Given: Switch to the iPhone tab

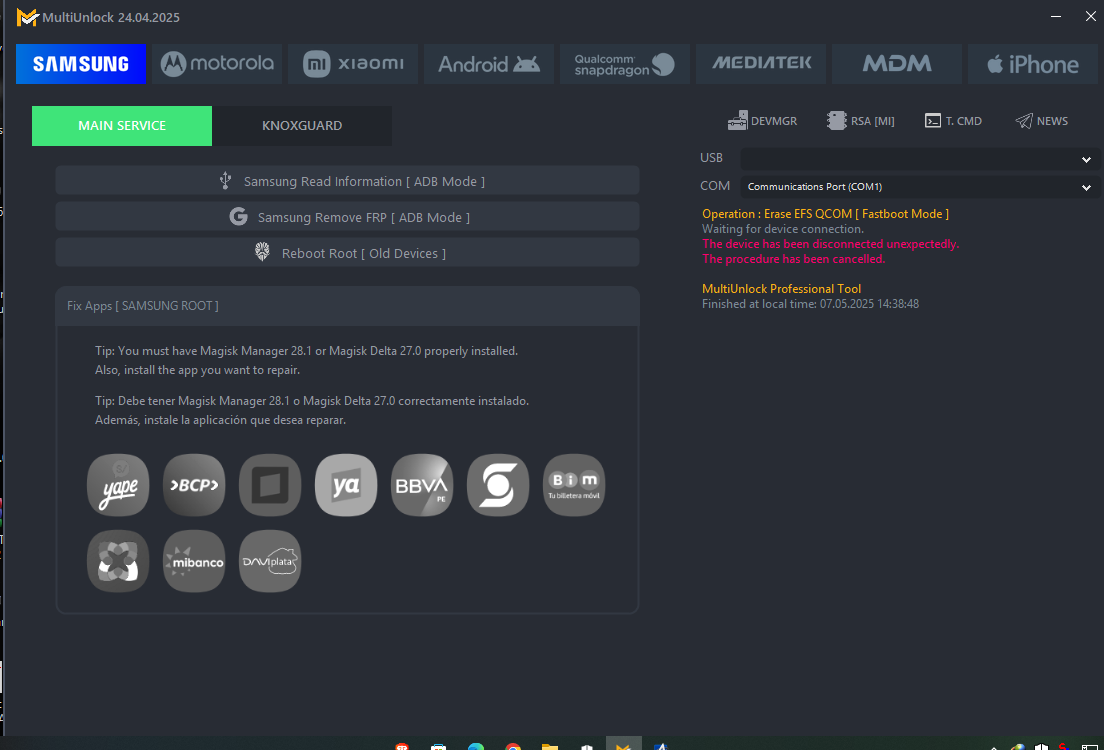Looking at the screenshot, I should (x=1032, y=64).
